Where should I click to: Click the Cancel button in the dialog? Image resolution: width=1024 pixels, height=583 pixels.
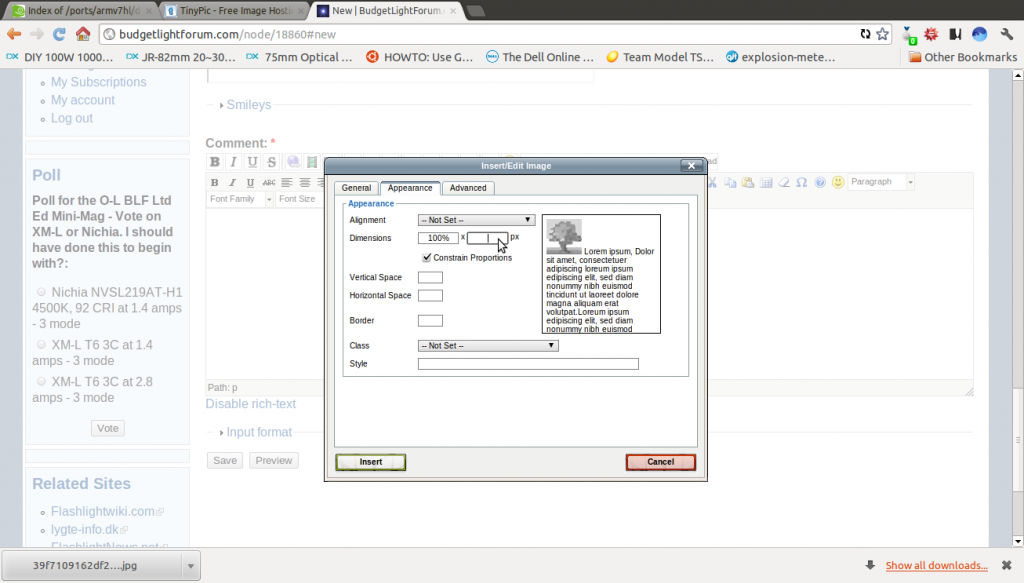[660, 462]
